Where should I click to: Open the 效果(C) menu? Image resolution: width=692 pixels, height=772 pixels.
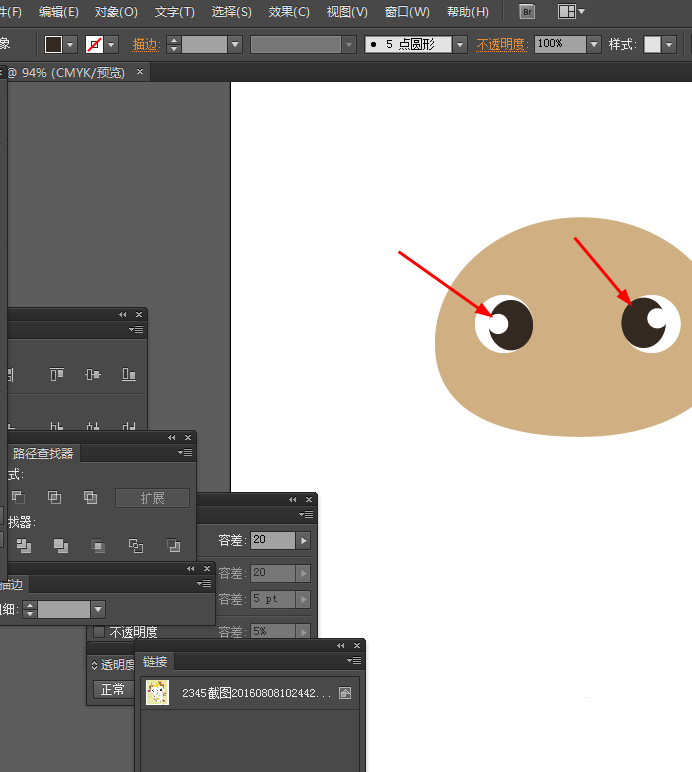click(289, 12)
